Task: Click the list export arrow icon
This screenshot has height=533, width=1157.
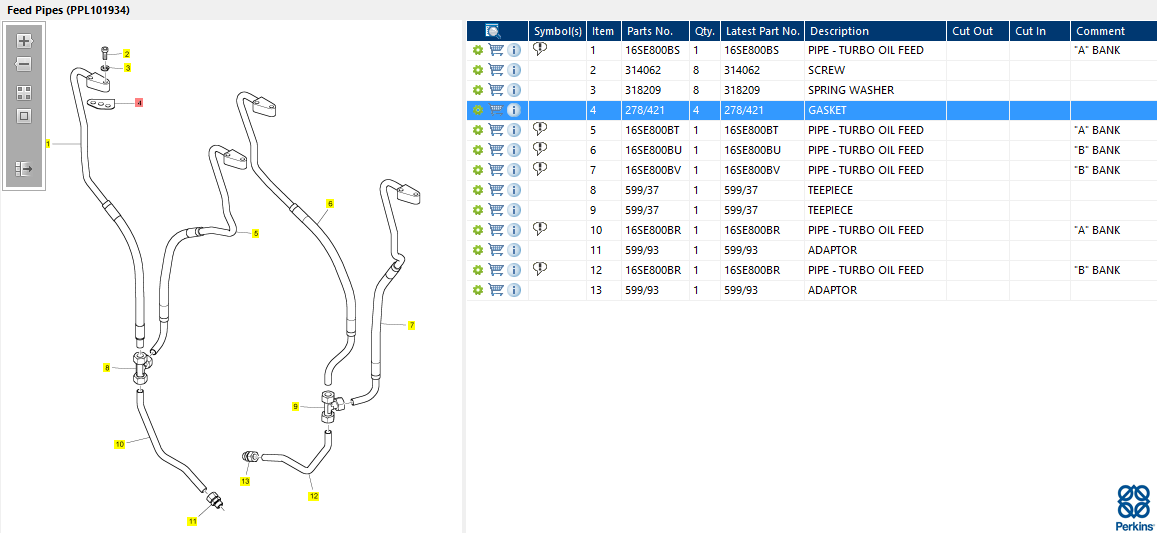Action: (24, 169)
